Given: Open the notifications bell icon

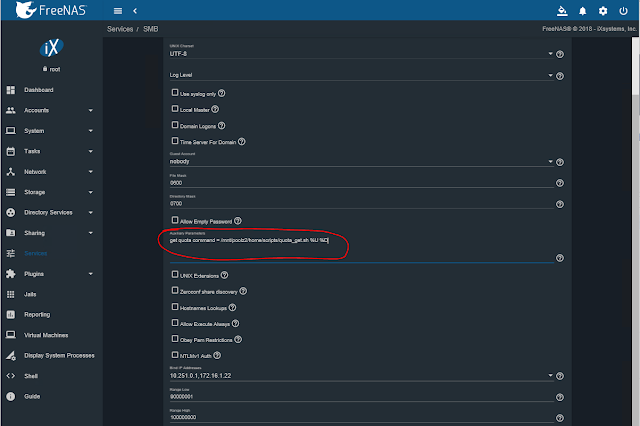Looking at the screenshot, I should [x=583, y=12].
